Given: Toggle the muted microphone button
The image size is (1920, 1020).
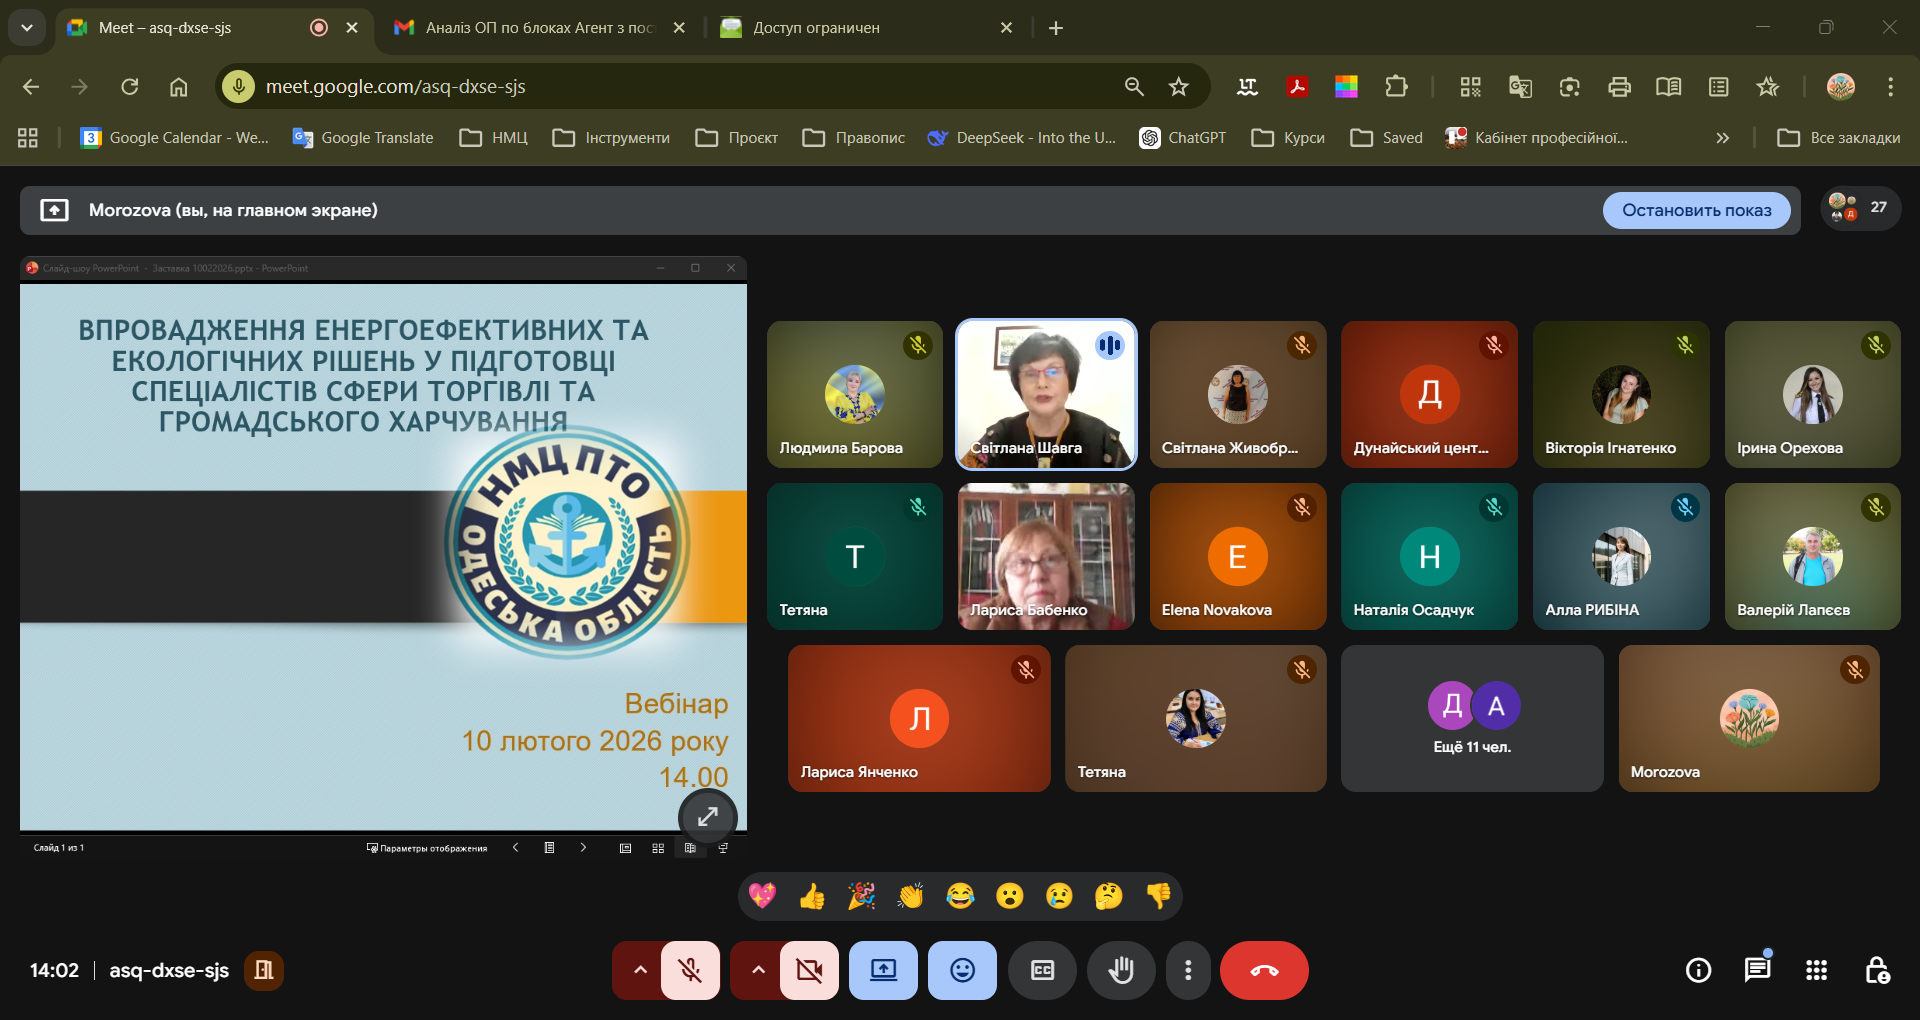Looking at the screenshot, I should 690,970.
